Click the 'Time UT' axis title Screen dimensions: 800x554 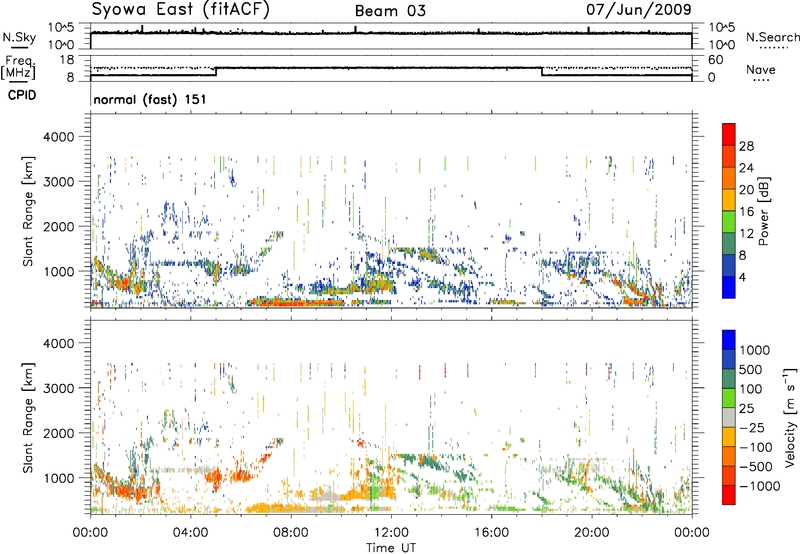391,548
